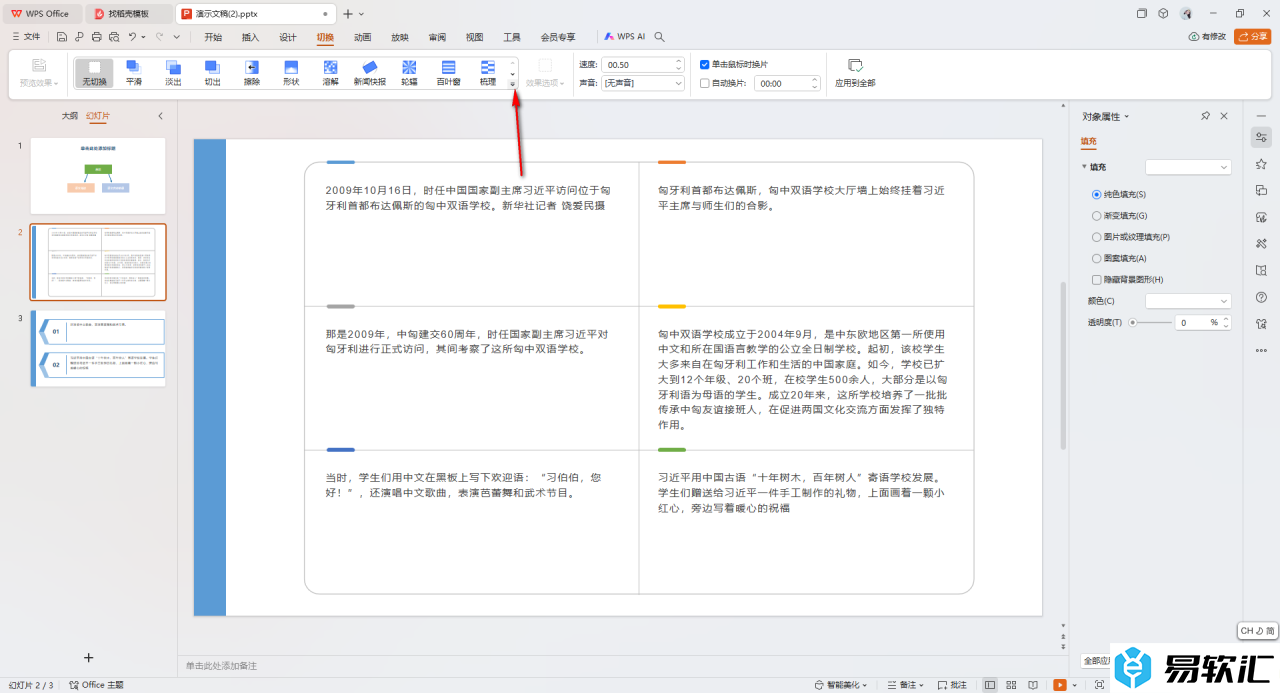The height and width of the screenshot is (693, 1280).
Task: Enable the 自动换片 checkbox
Action: click(x=705, y=83)
